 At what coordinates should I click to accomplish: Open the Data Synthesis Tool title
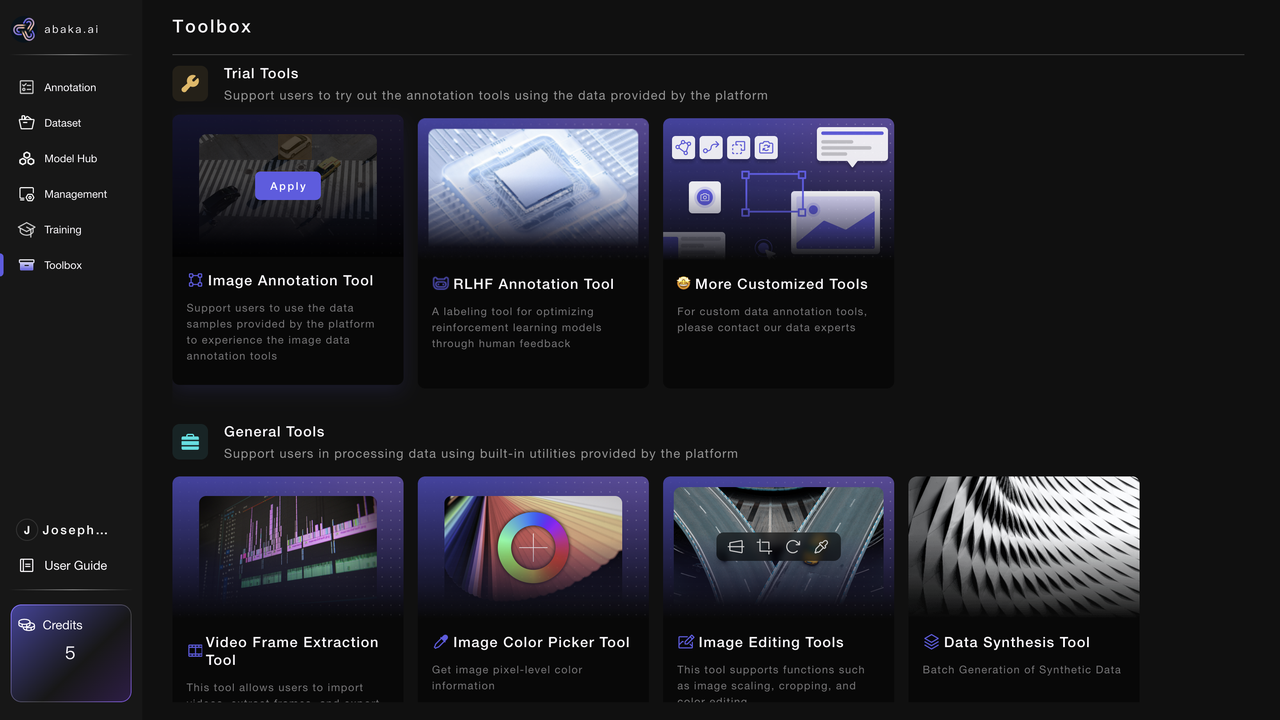click(1017, 642)
